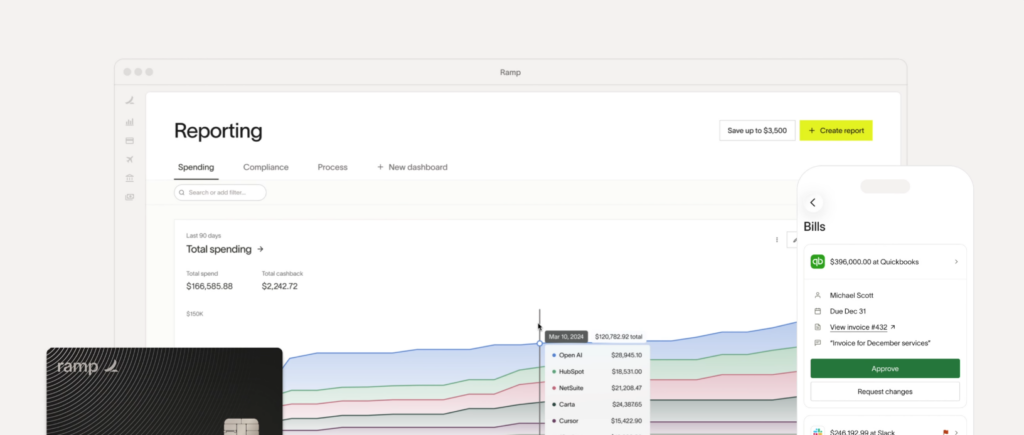This screenshot has height=435, width=1024.
Task: Click the Slack logo in Bills
Action: coord(818,432)
